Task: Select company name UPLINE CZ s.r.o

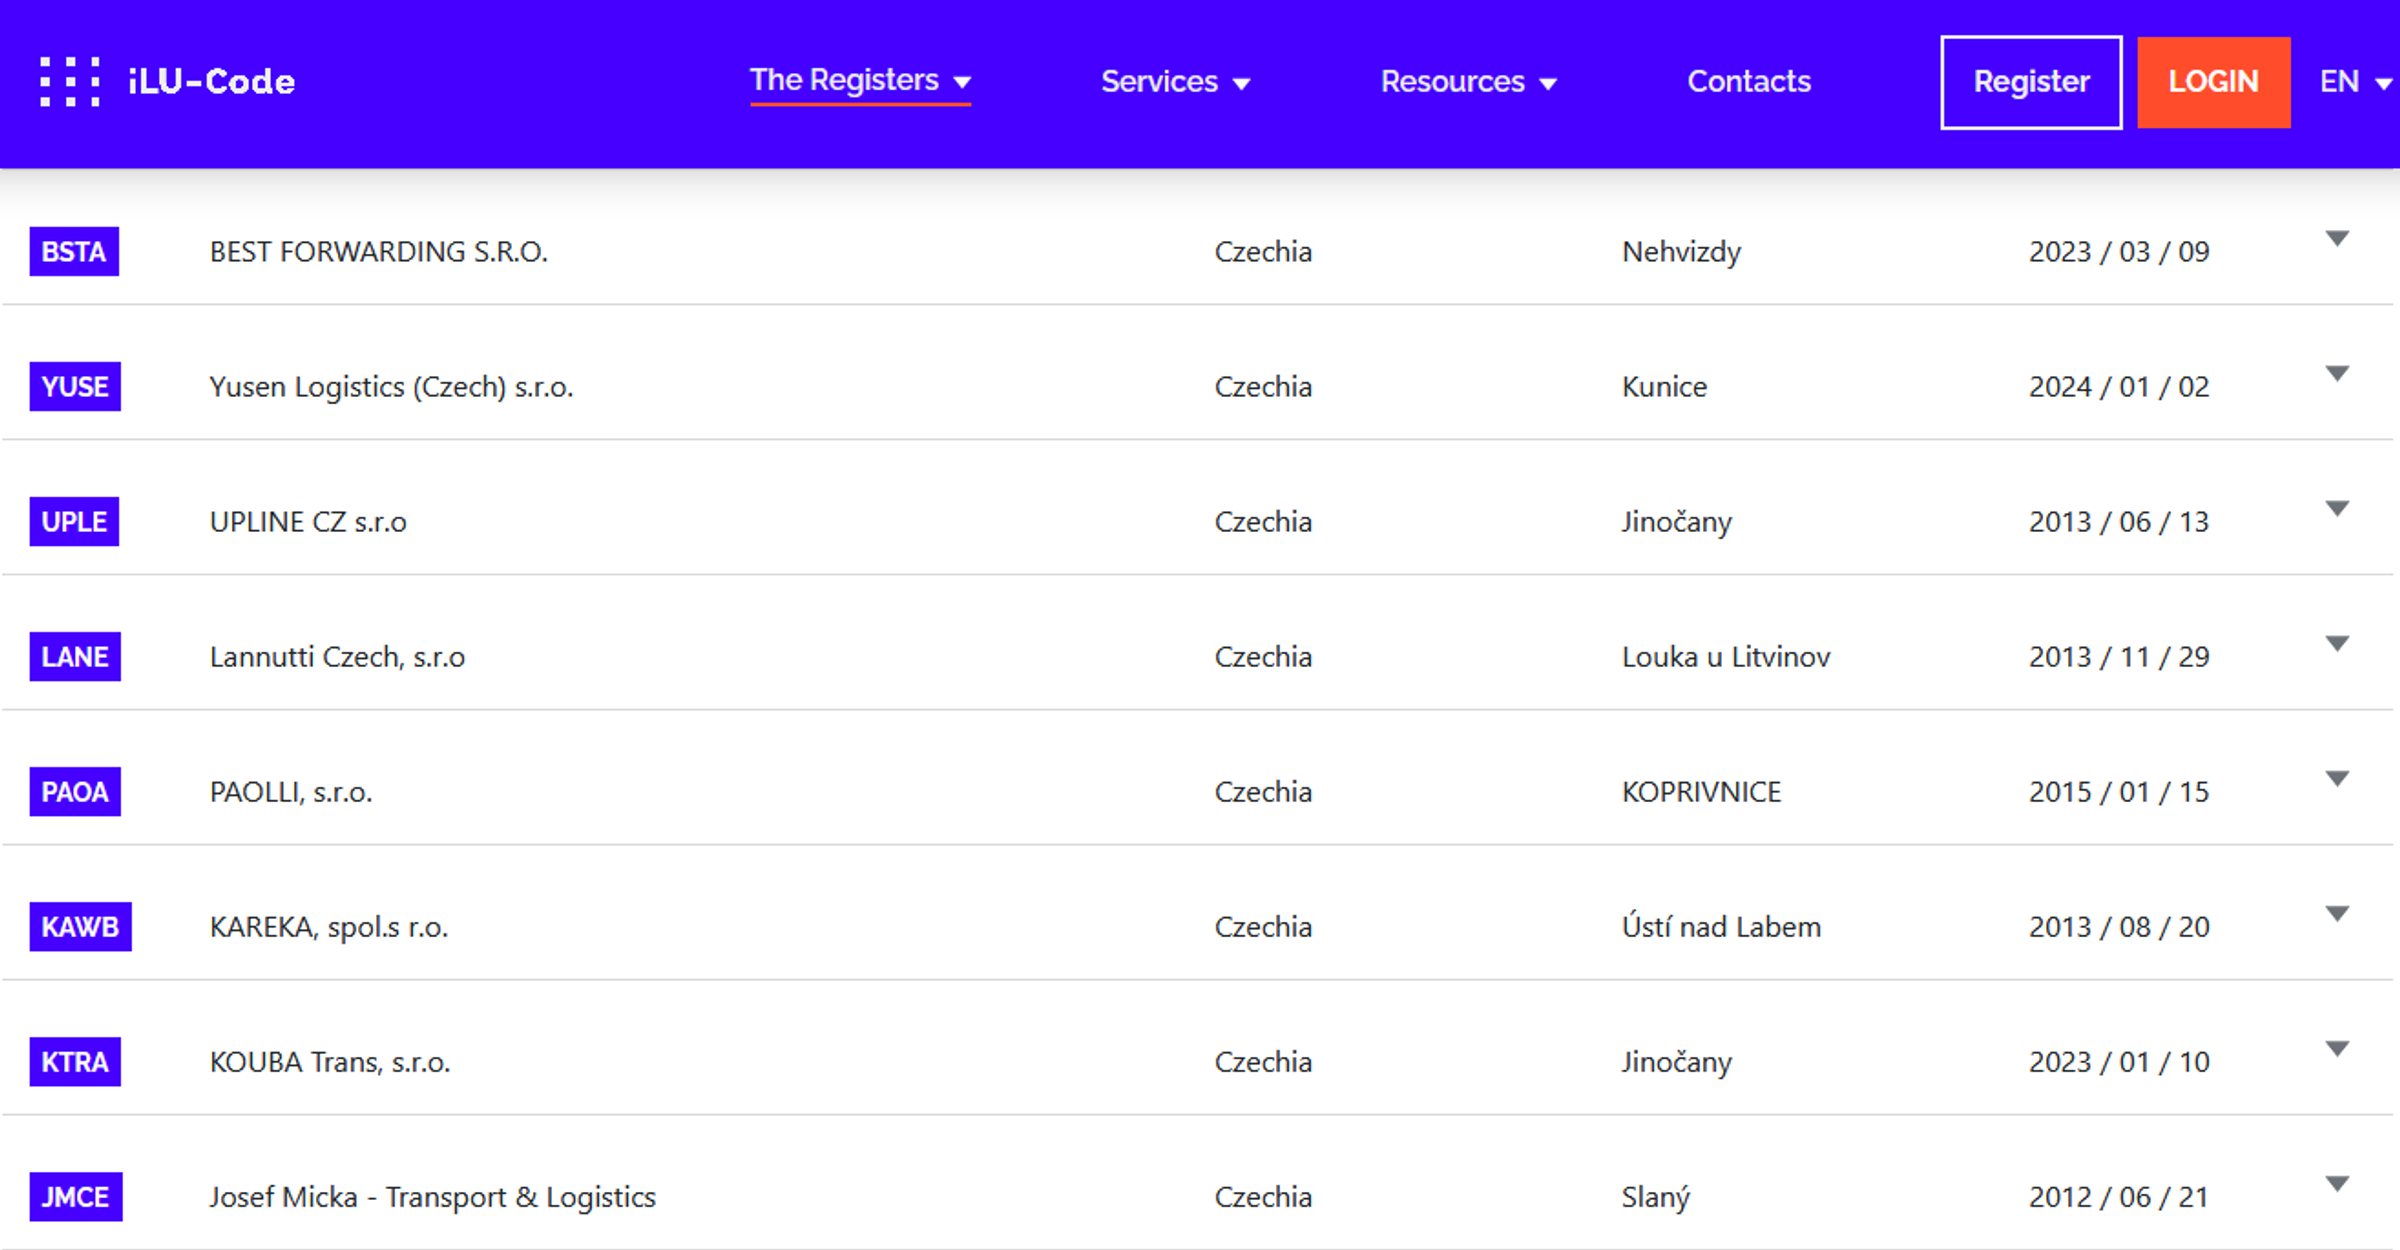Action: tap(308, 522)
